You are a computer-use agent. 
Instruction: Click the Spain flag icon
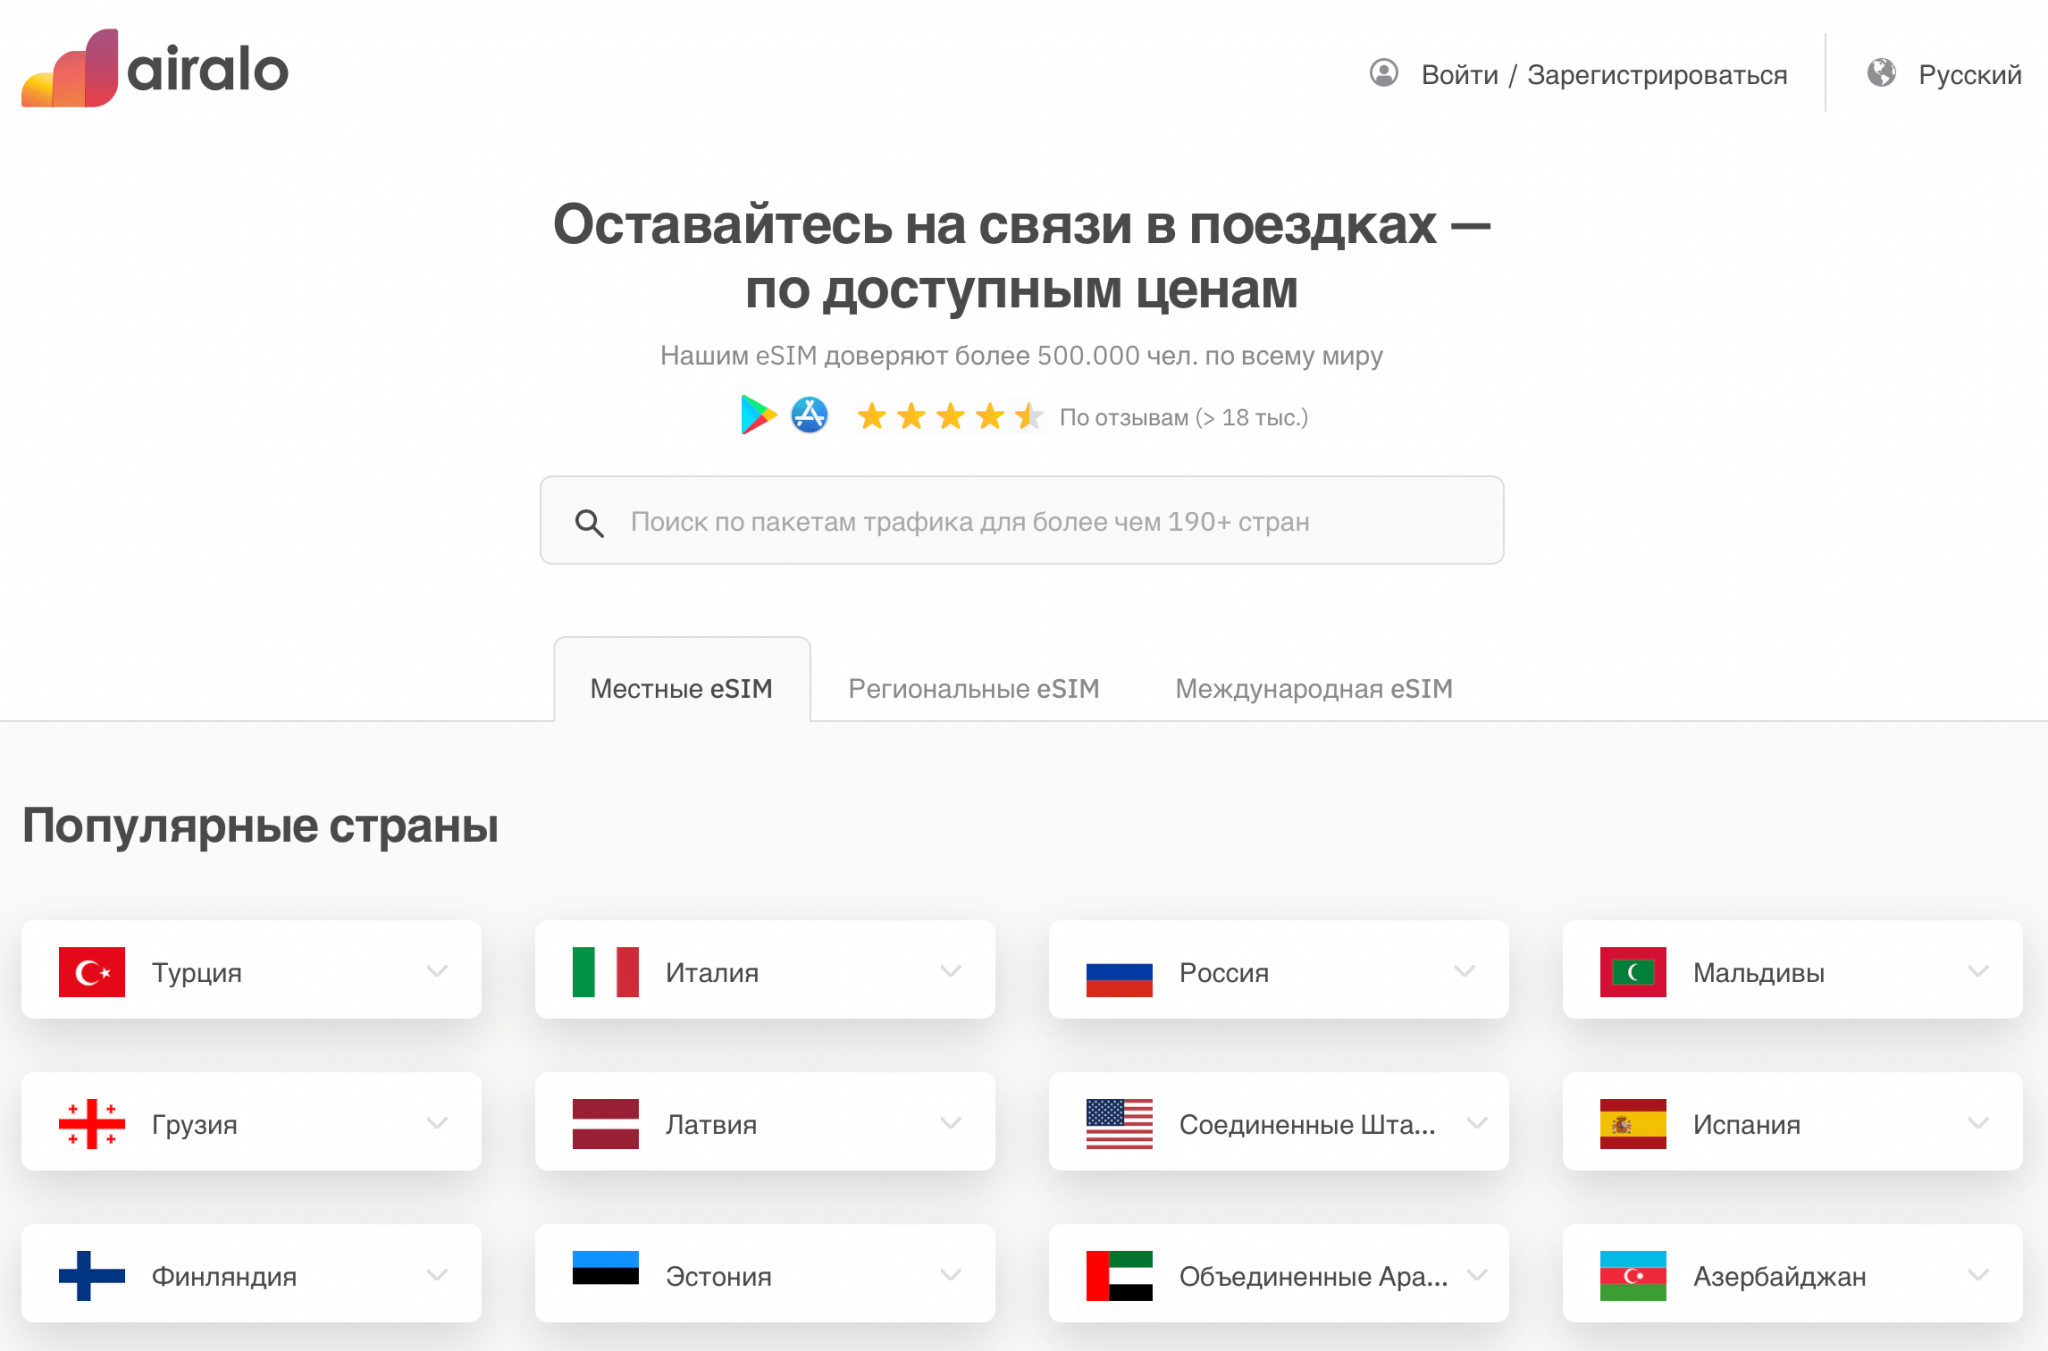coord(1633,1124)
